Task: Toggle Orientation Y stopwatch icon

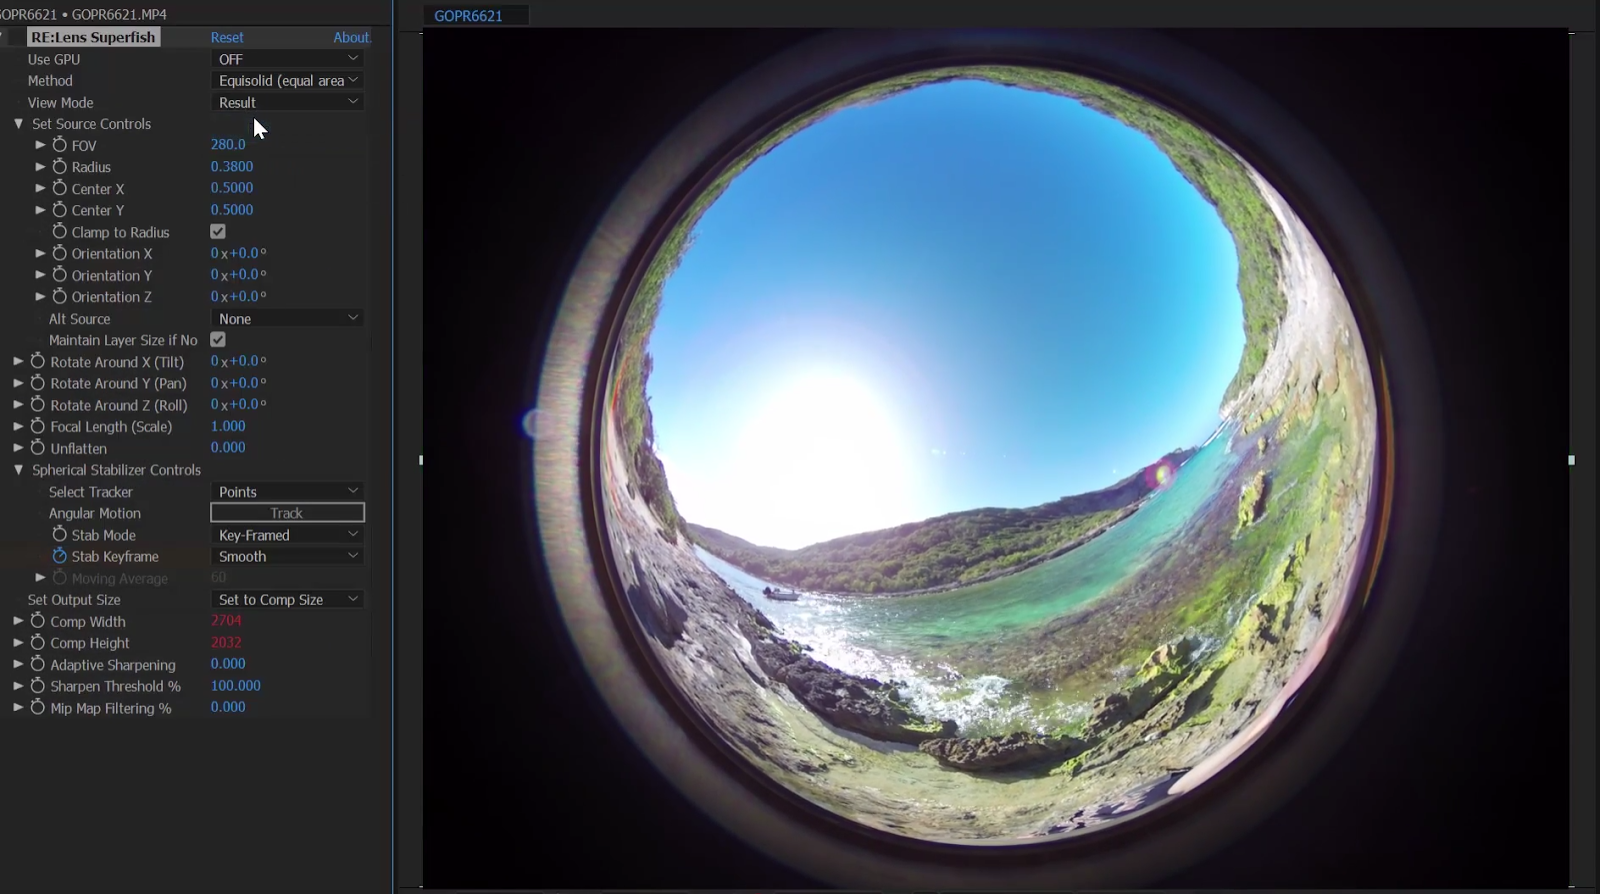Action: (x=60, y=275)
